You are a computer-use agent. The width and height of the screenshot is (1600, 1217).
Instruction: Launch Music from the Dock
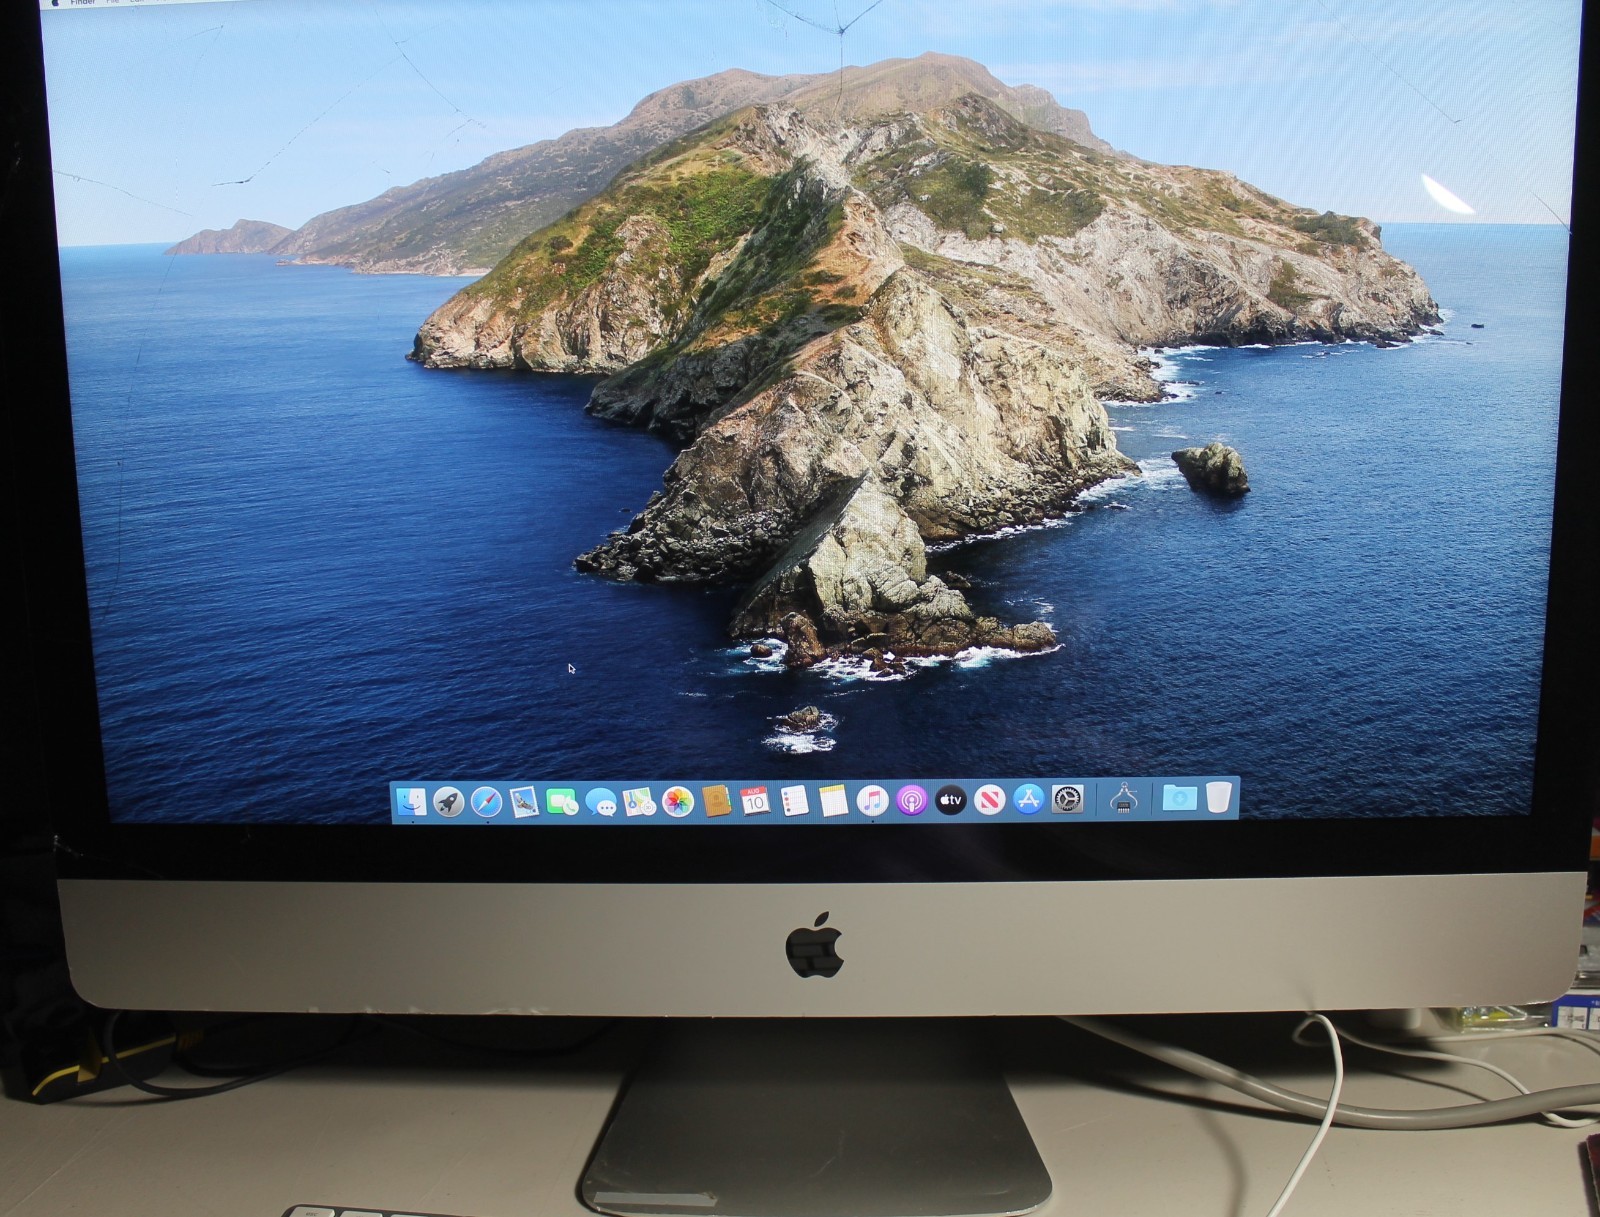tap(872, 801)
